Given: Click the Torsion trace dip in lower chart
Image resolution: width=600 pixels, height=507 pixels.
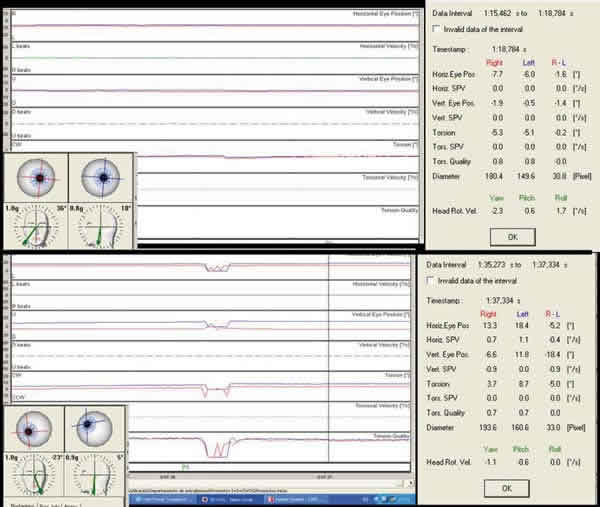Looking at the screenshot, I should (209, 392).
